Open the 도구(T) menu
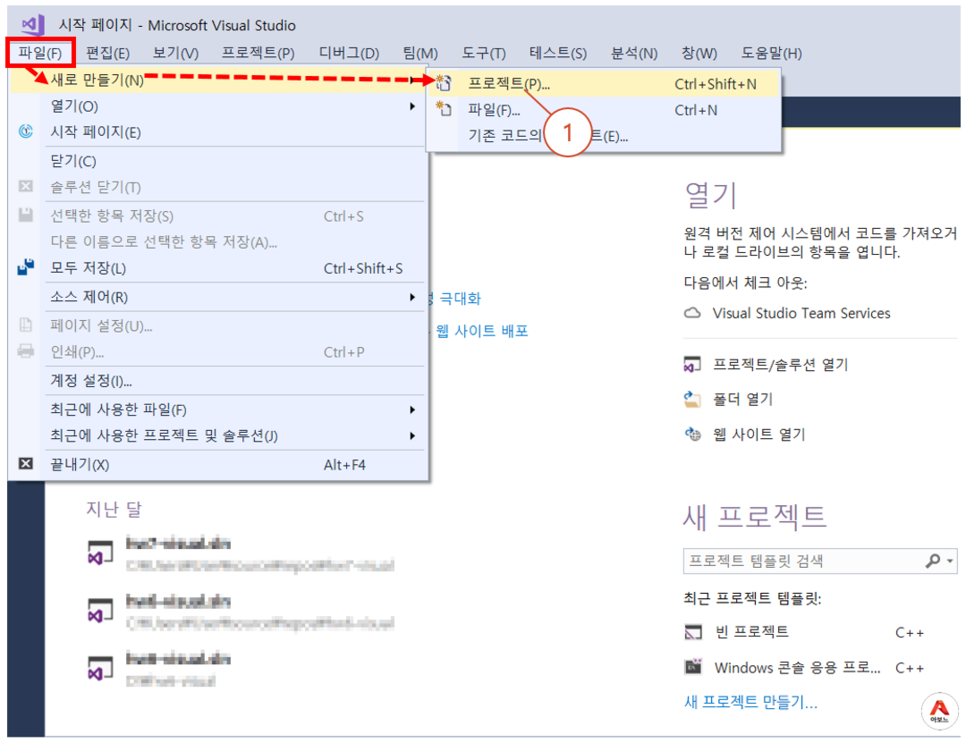Screen dimensions: 966x743 click(x=484, y=53)
